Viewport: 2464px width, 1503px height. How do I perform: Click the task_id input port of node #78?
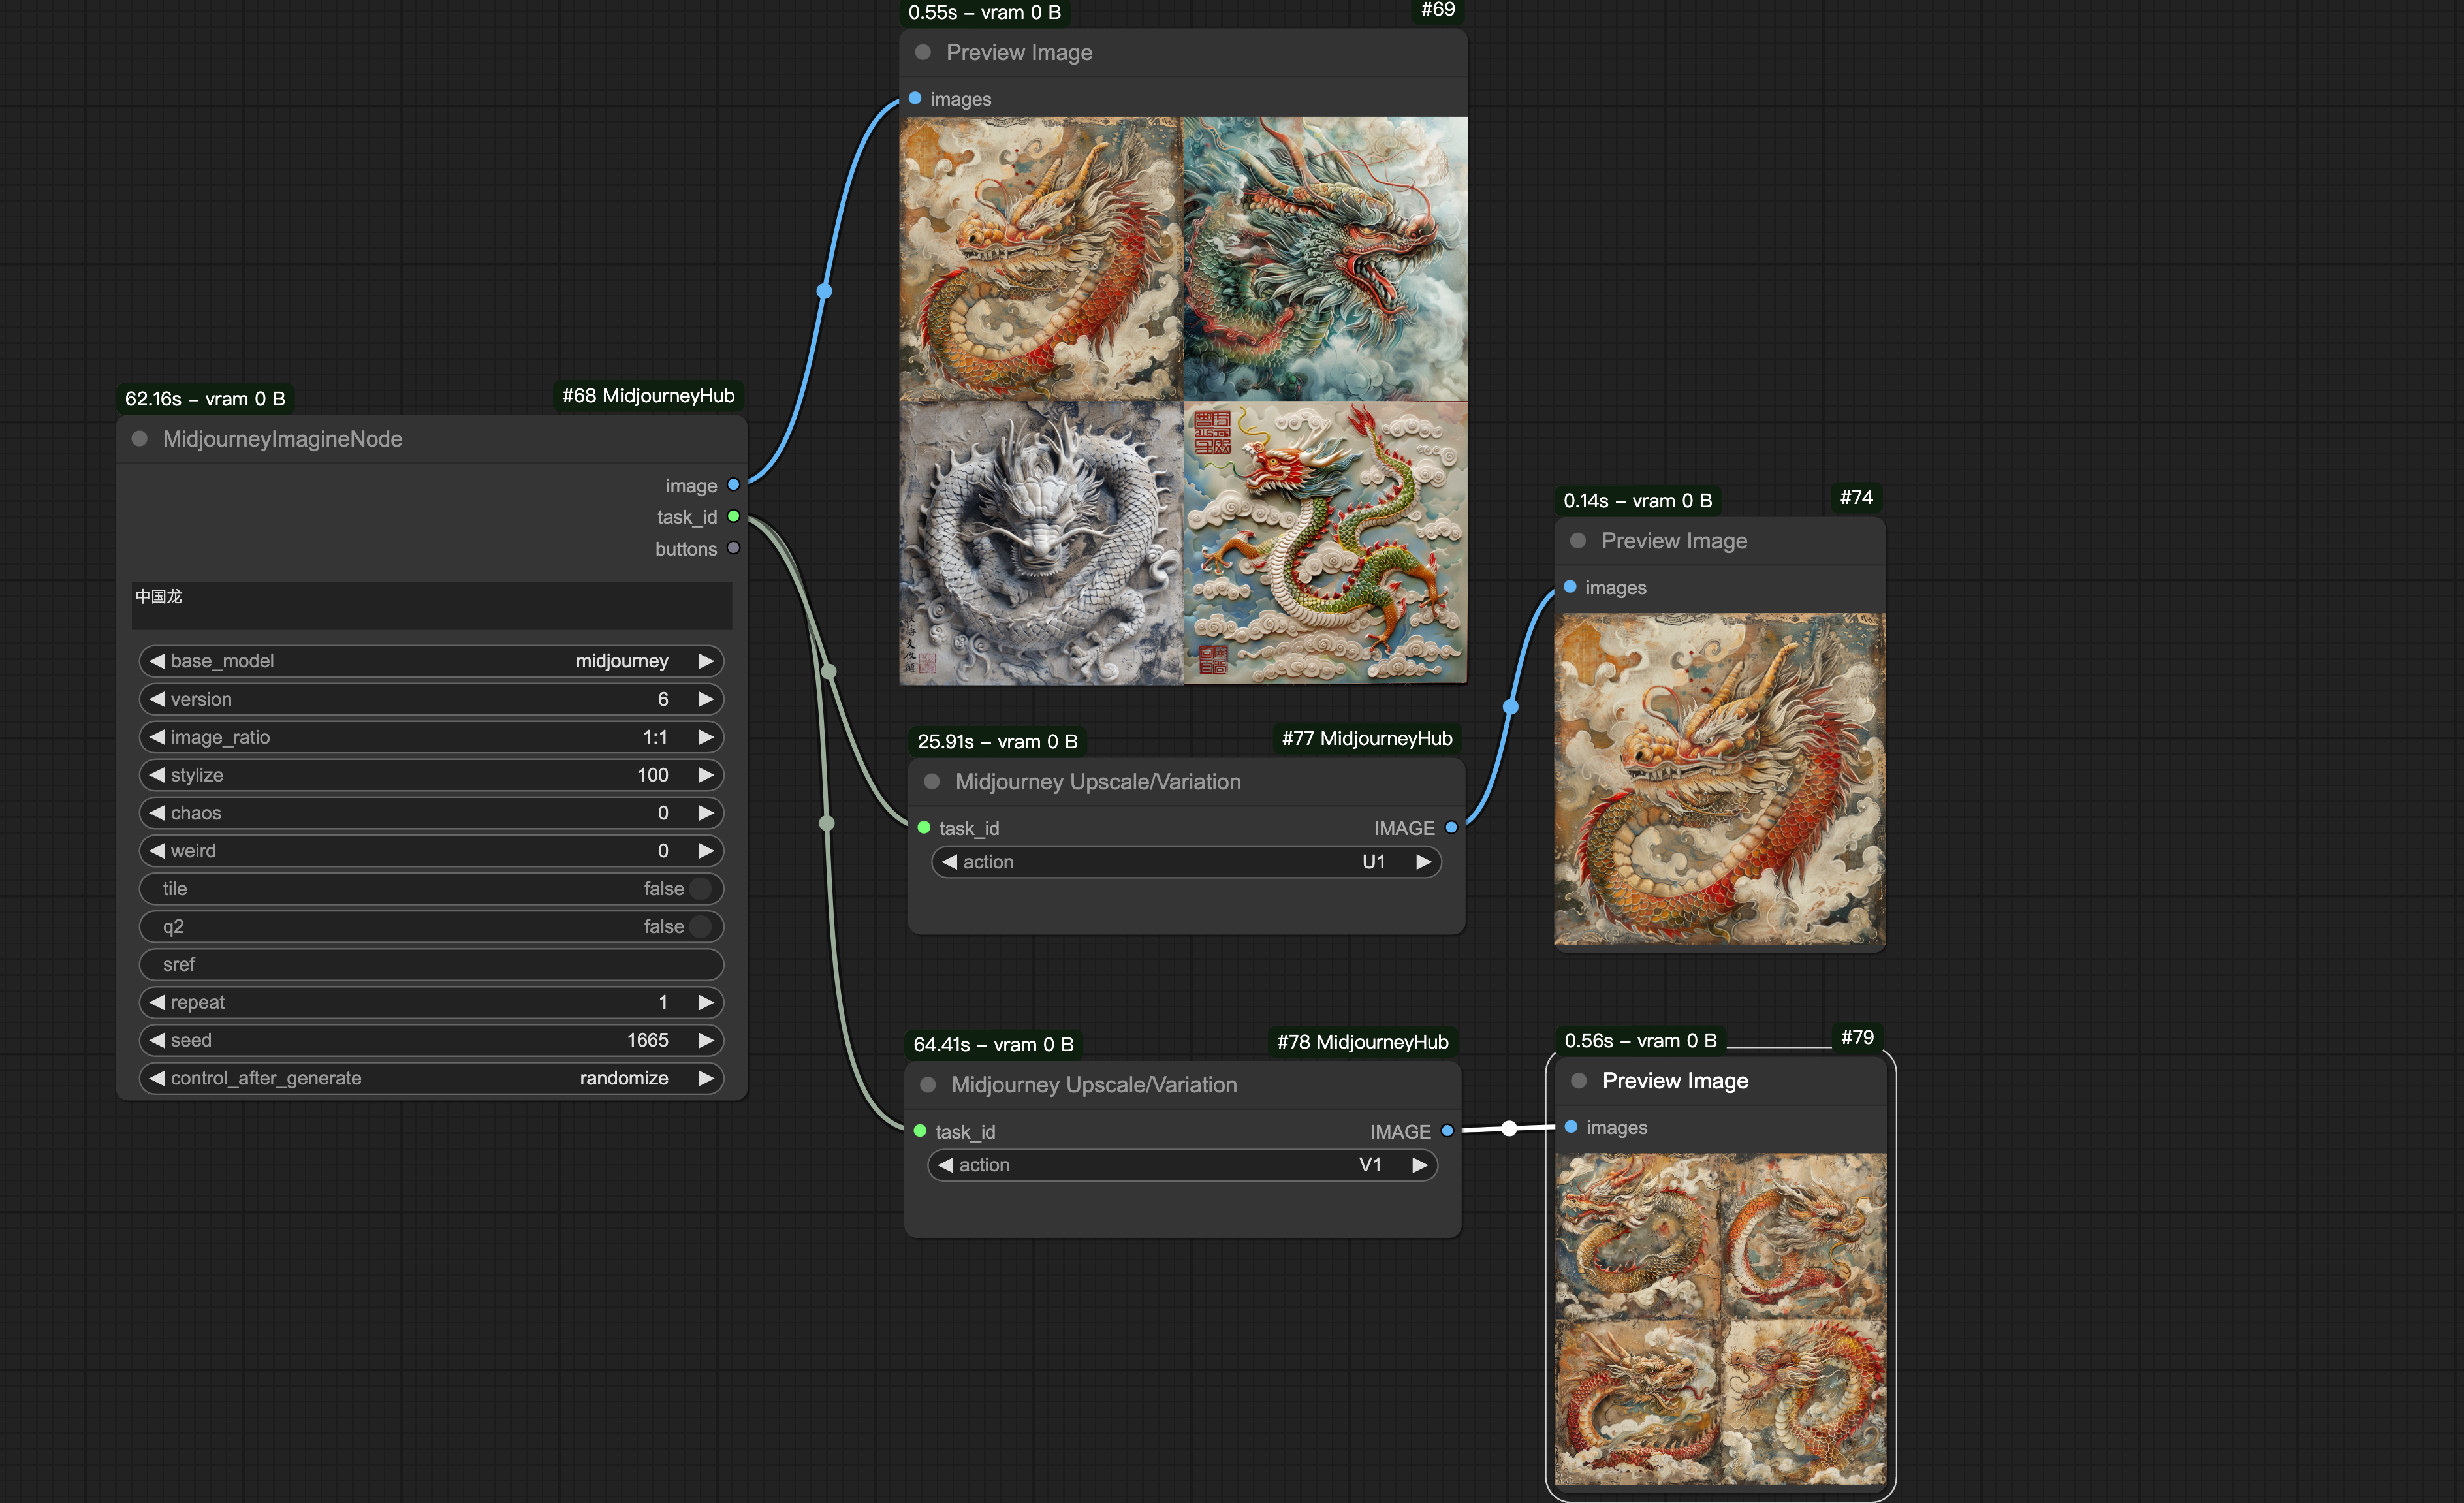920,1131
